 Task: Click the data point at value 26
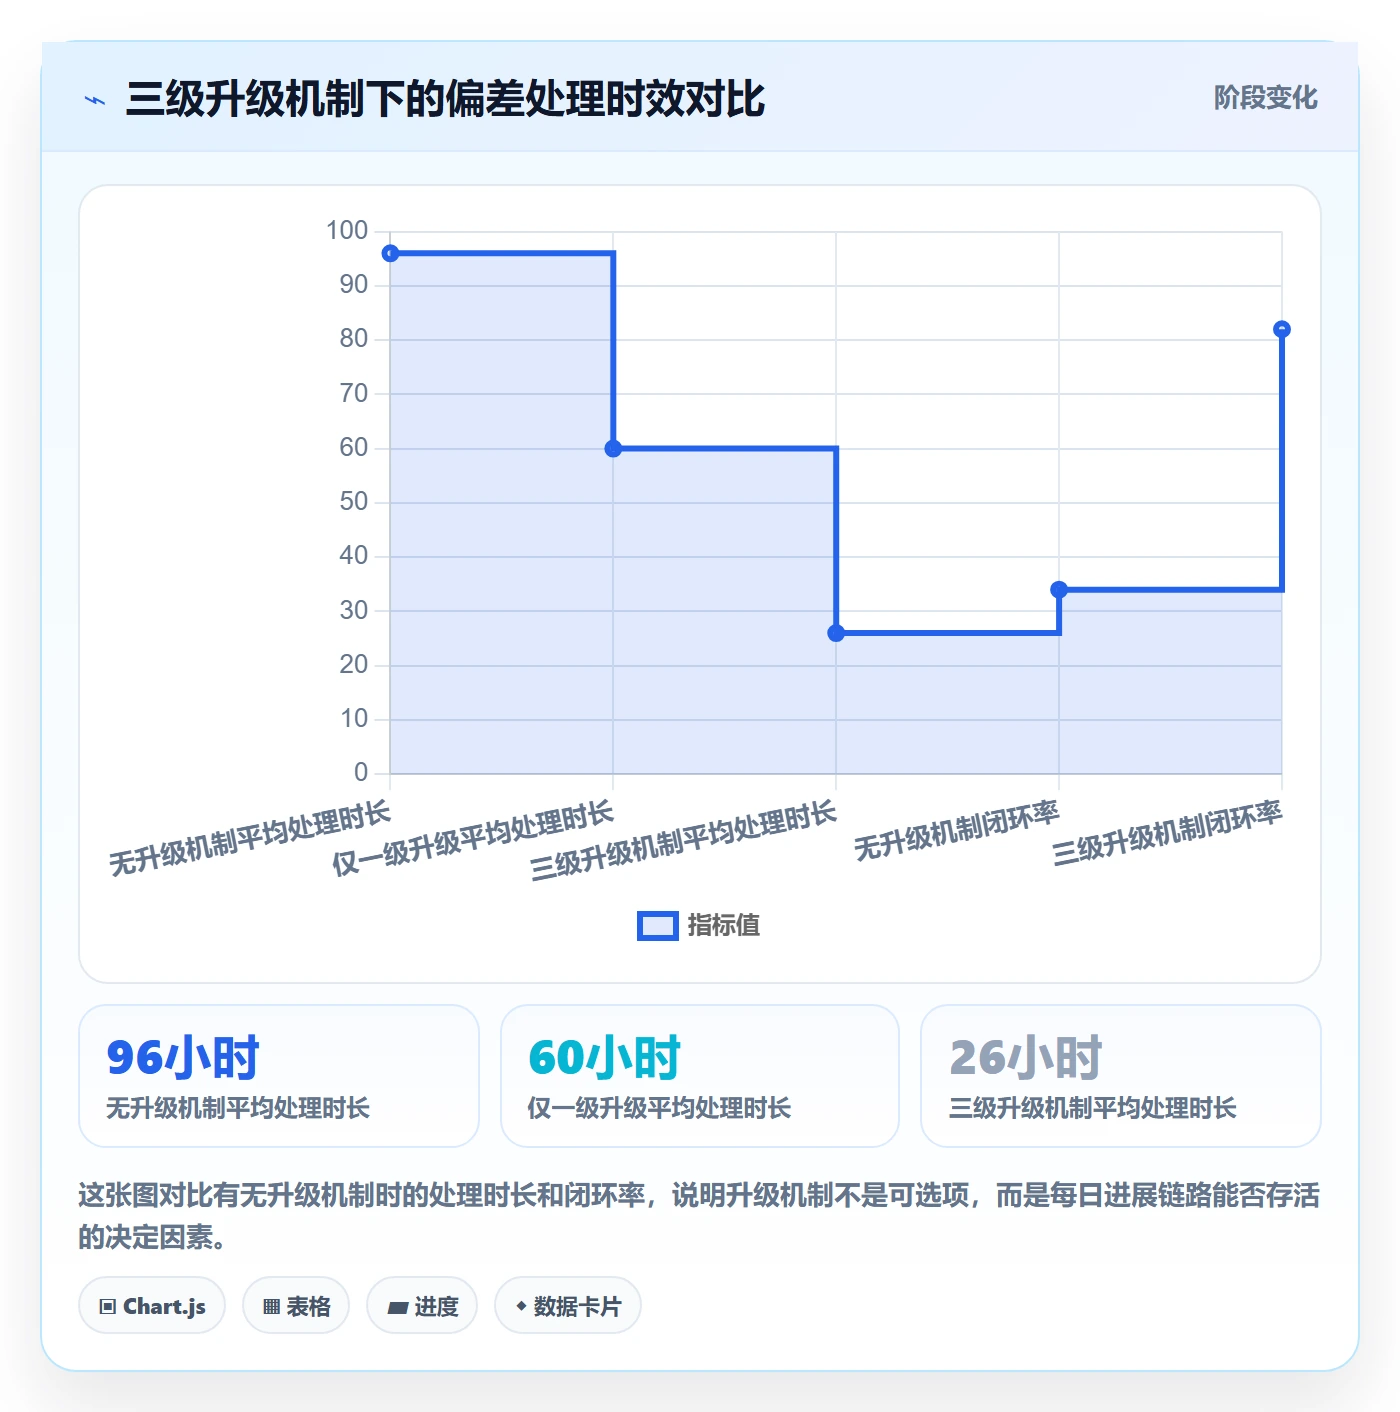pyautogui.click(x=836, y=633)
